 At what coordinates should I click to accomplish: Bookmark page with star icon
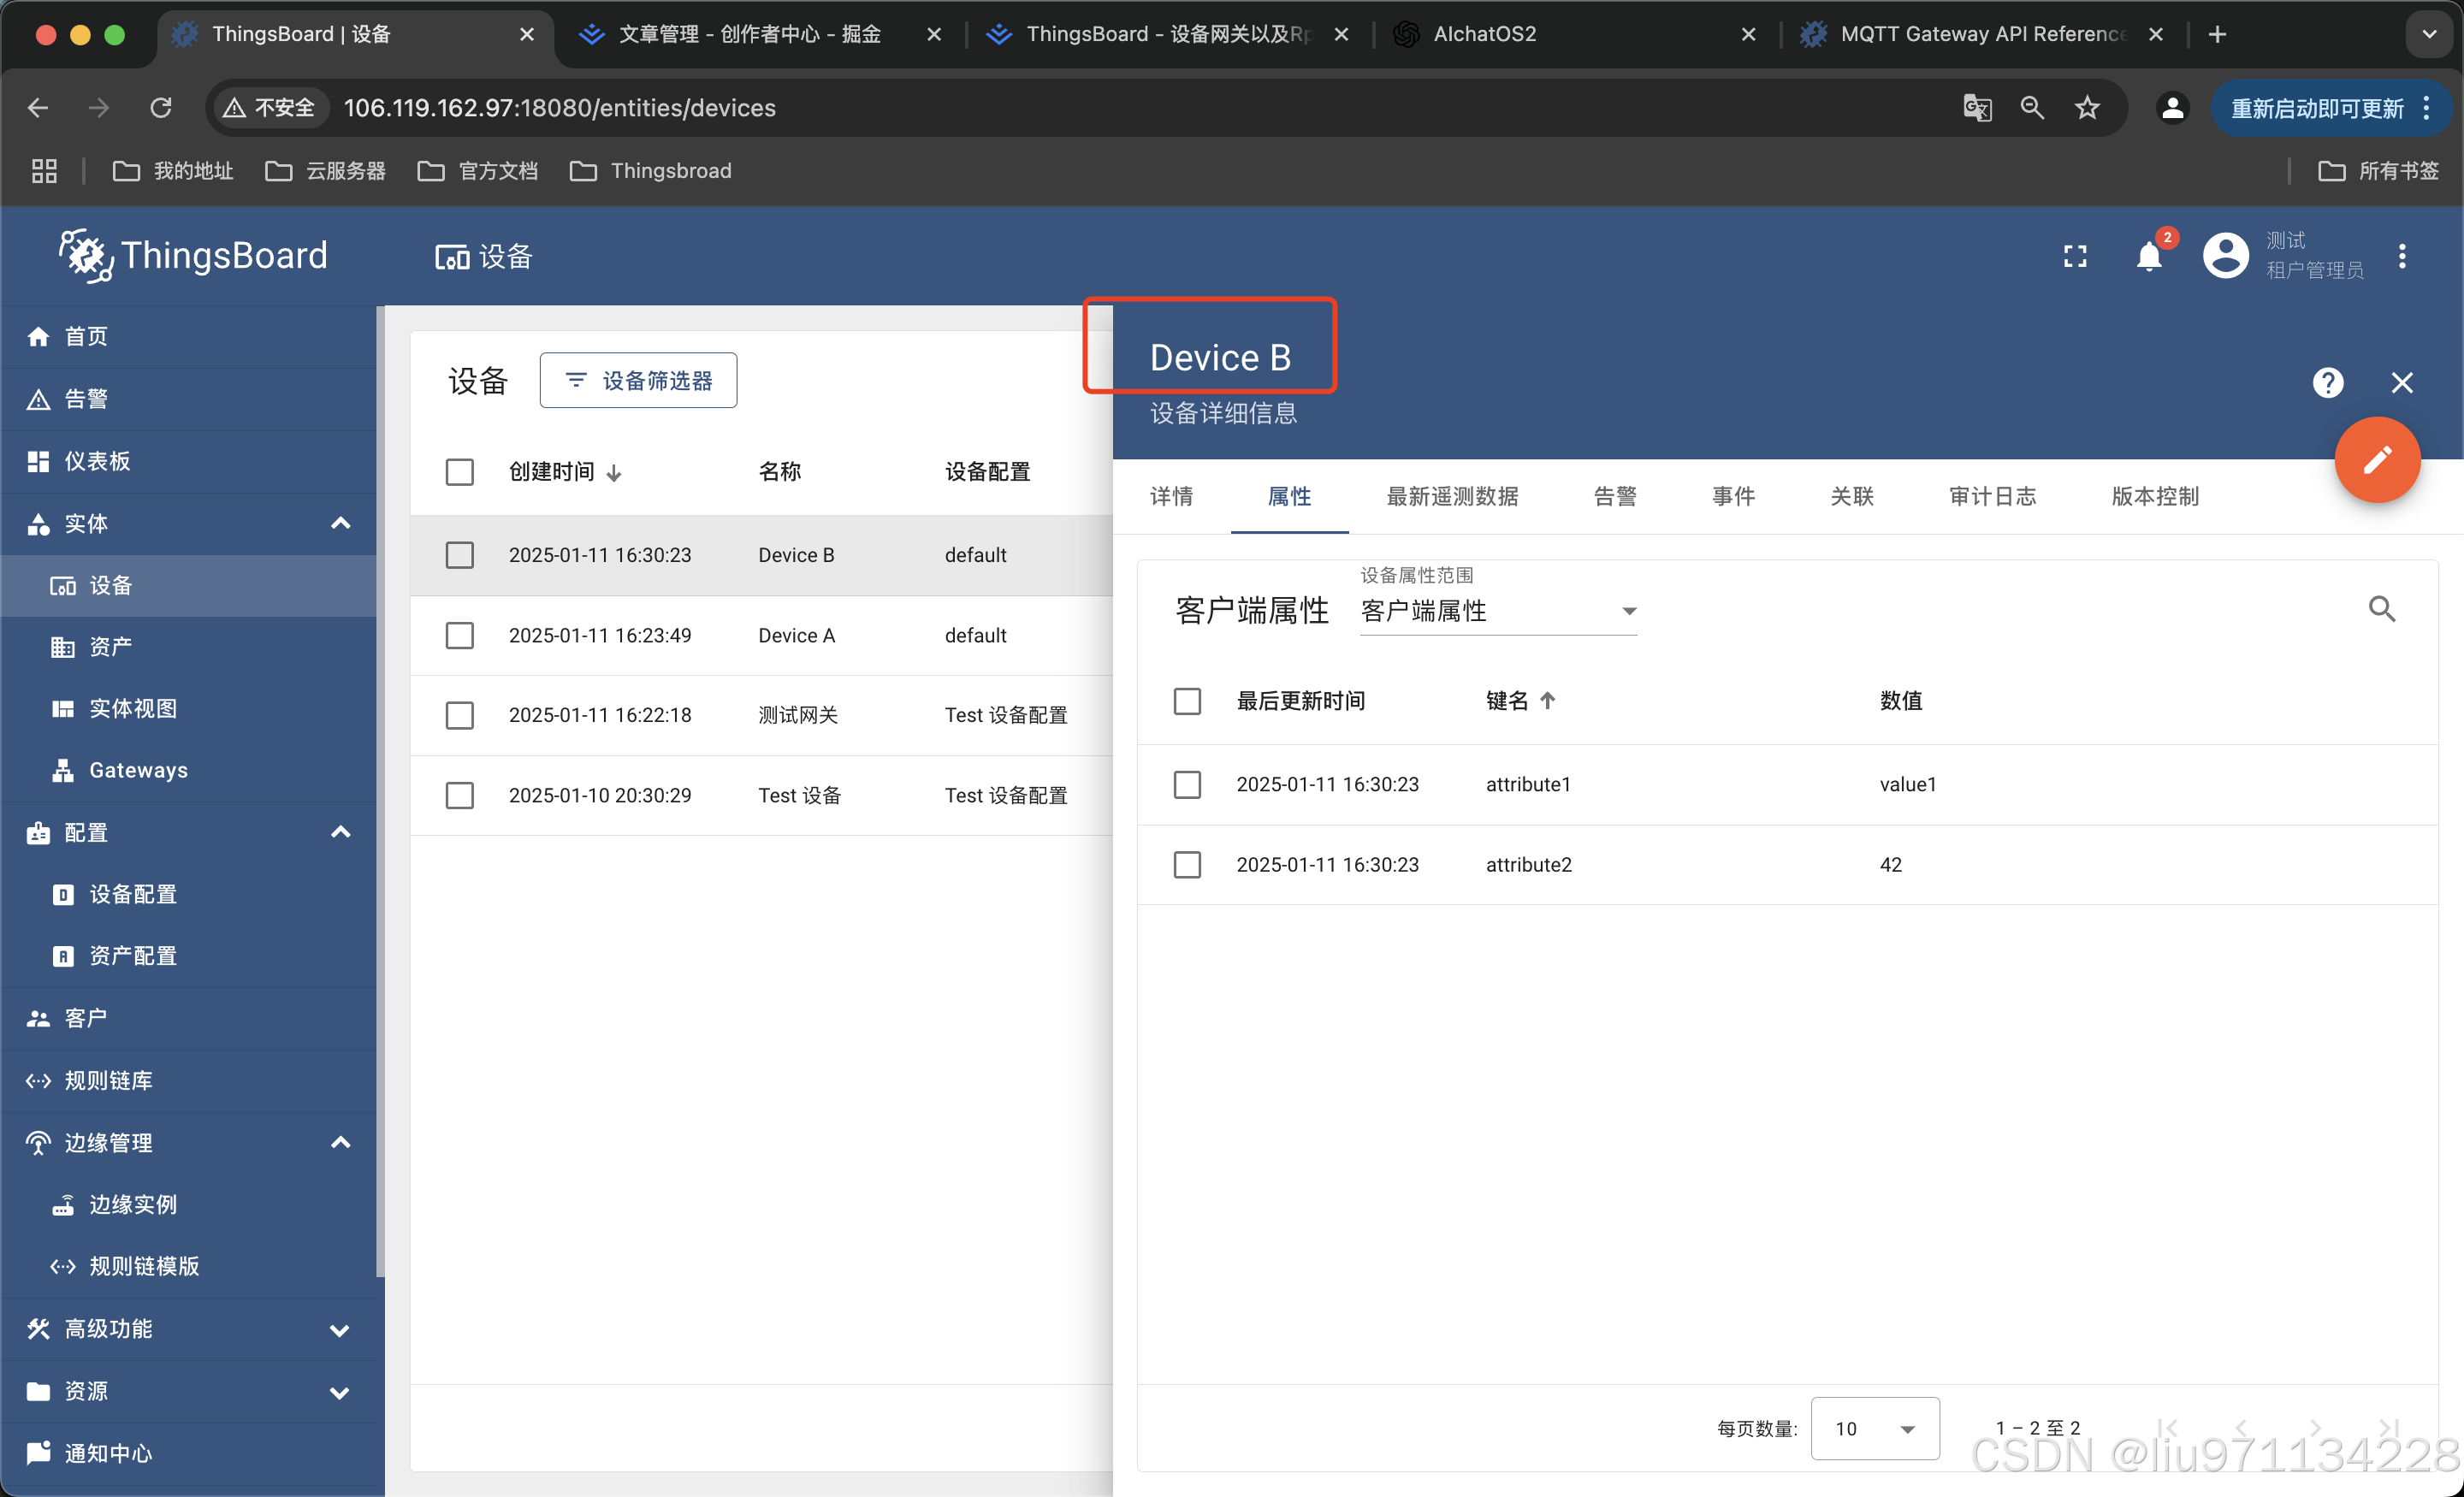(2086, 108)
